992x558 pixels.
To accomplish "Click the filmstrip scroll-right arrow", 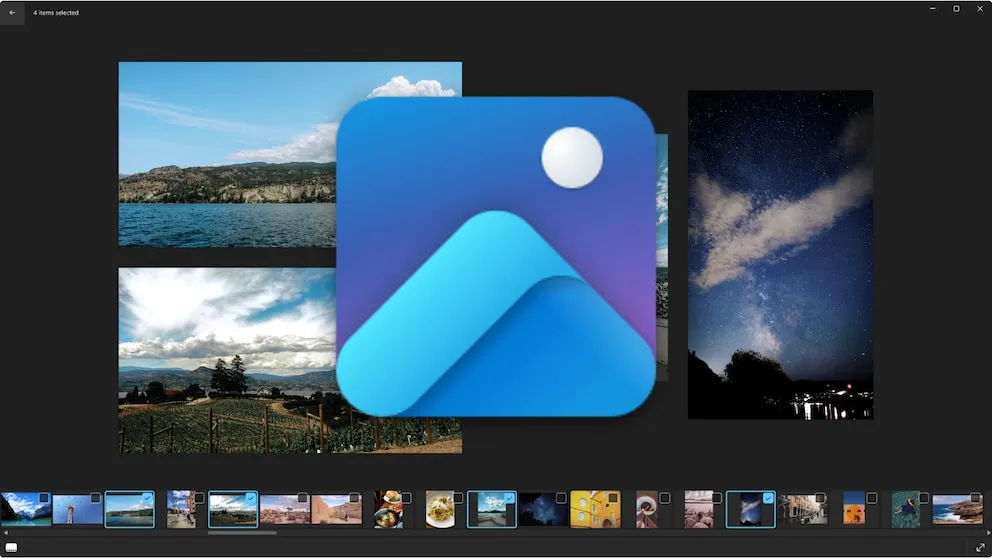I will (986, 533).
